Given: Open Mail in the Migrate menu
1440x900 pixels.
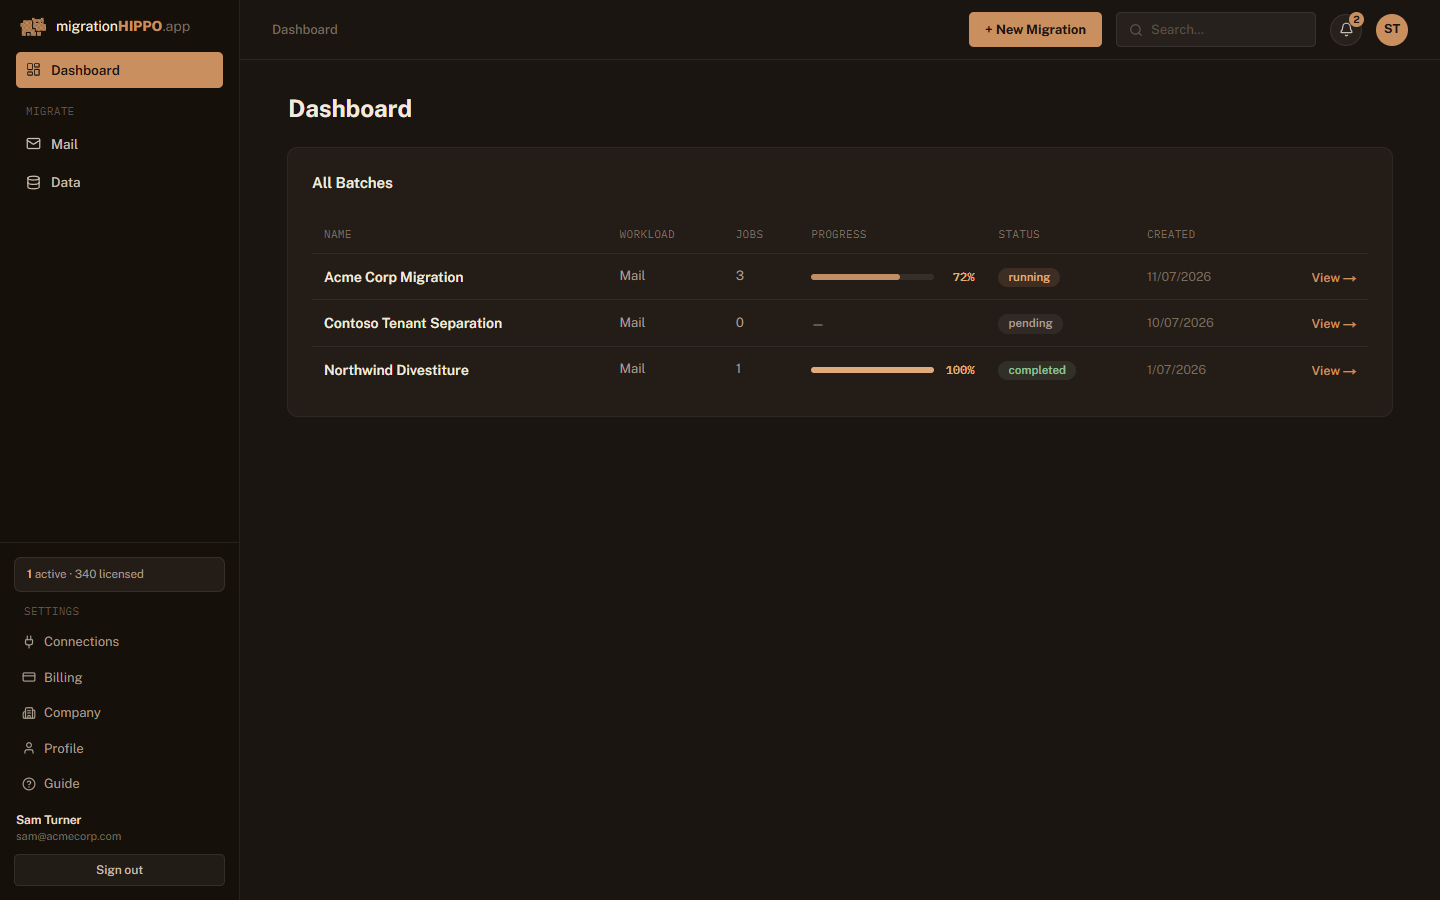Looking at the screenshot, I should (x=119, y=144).
